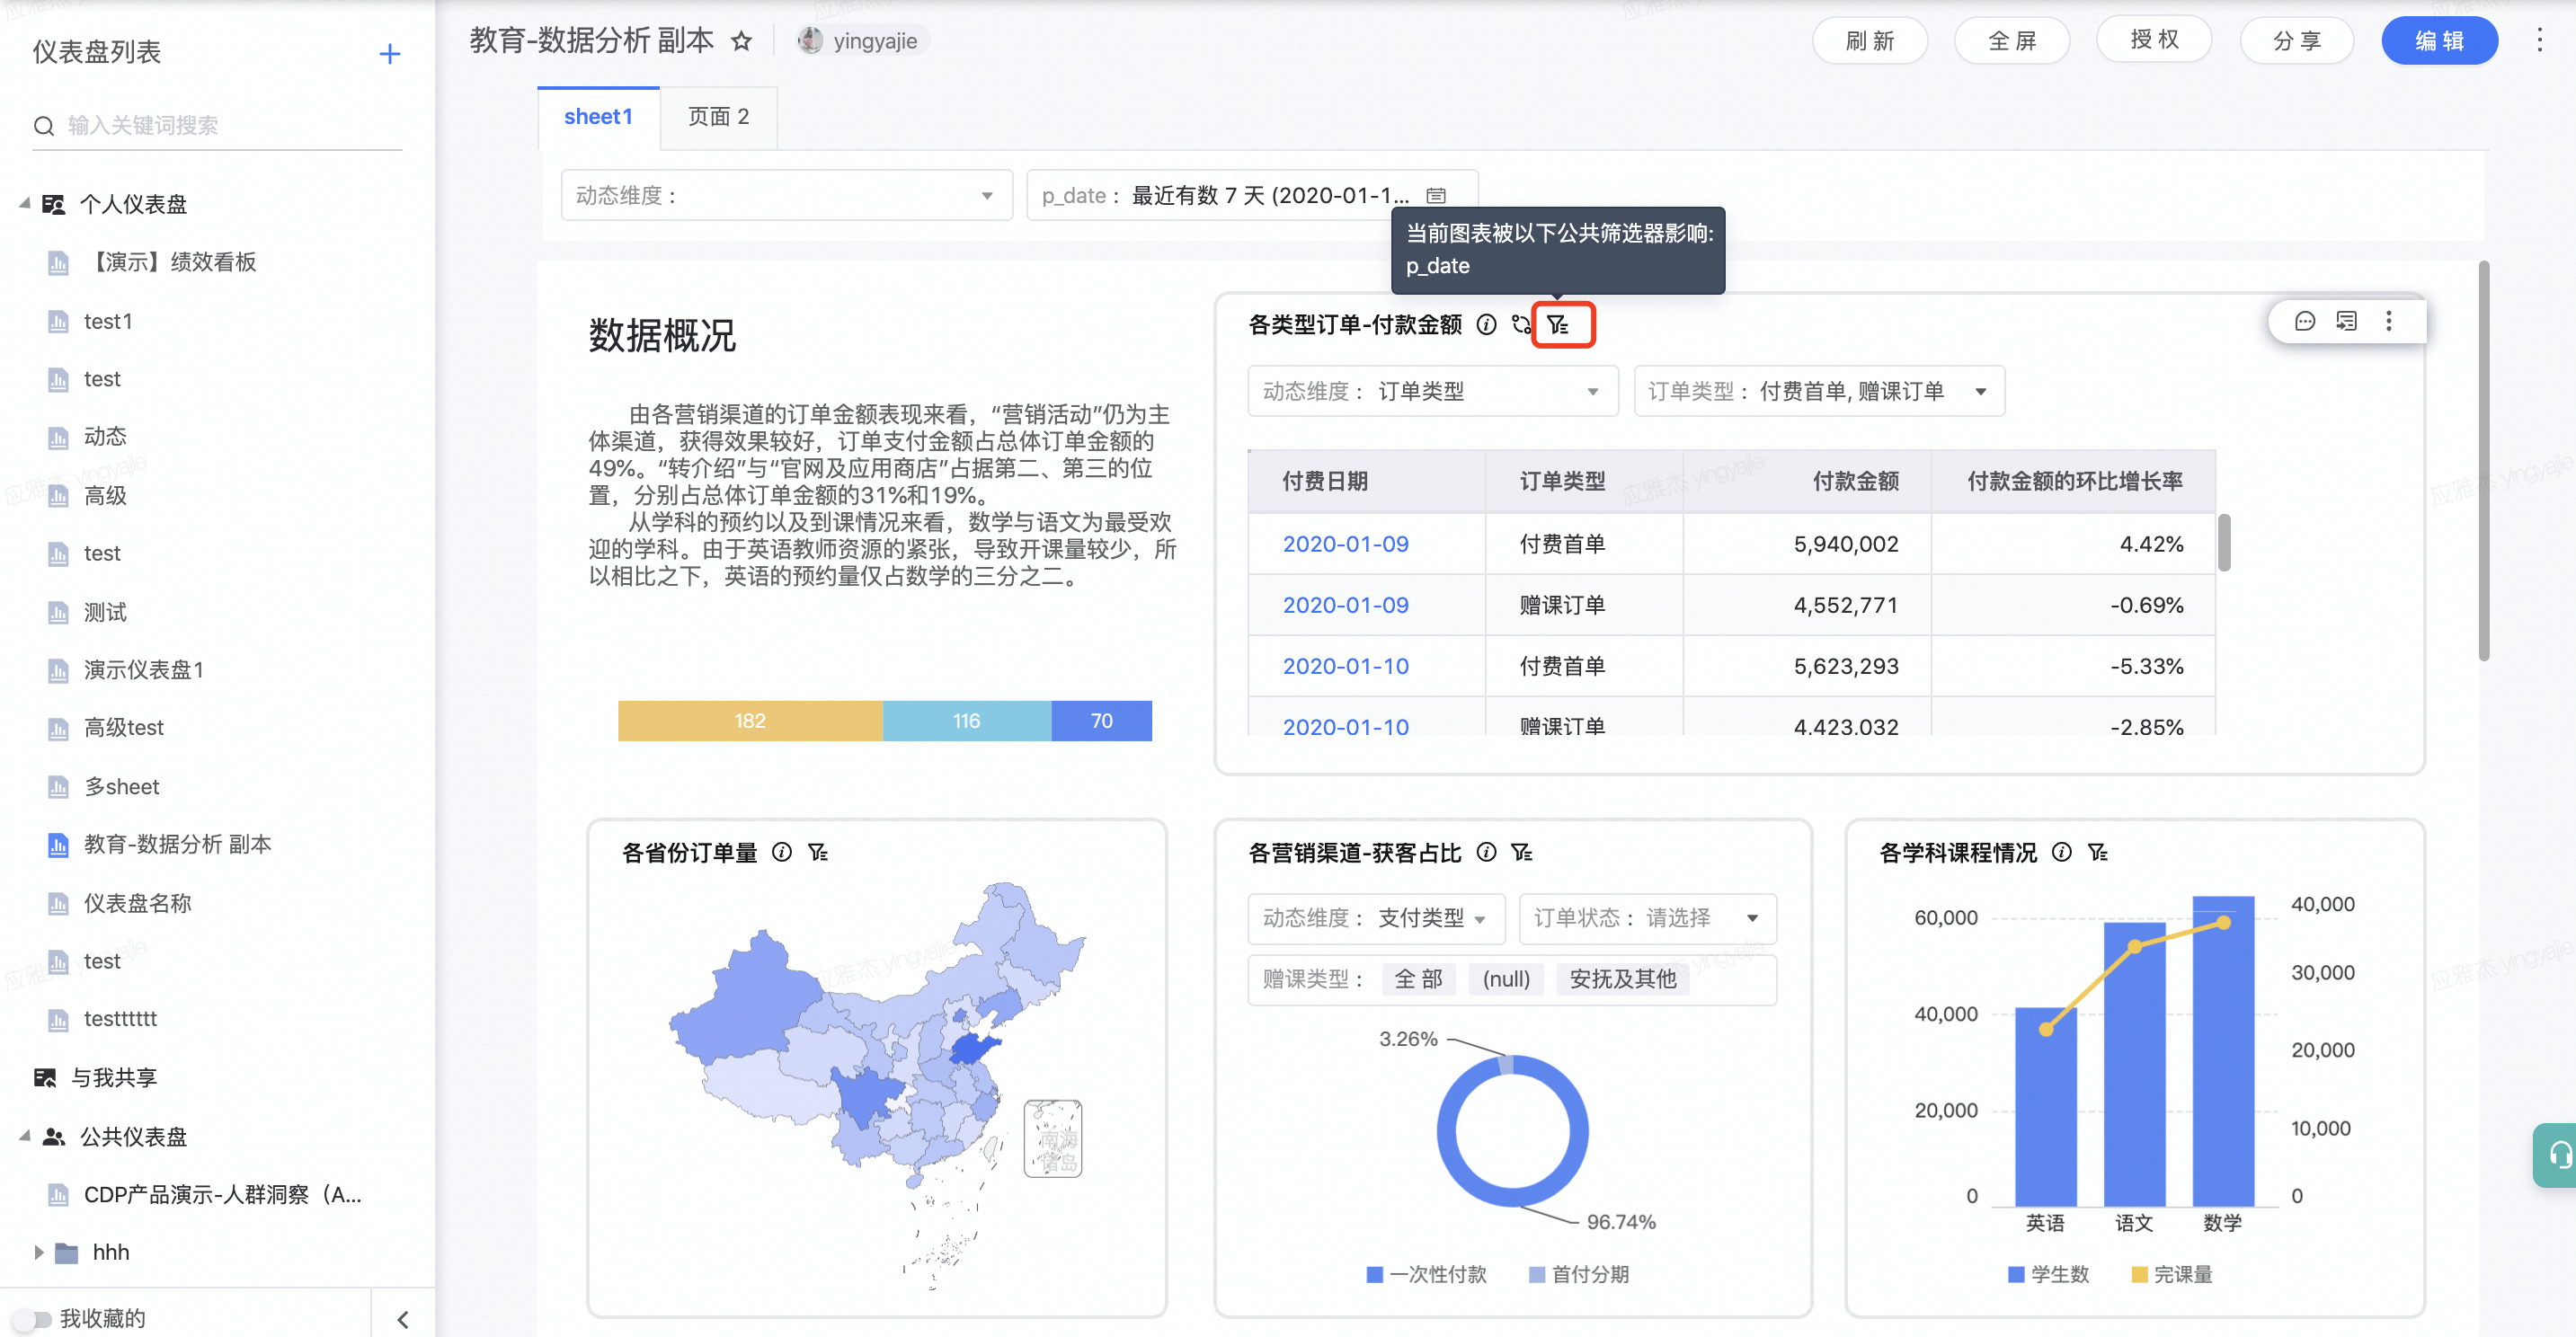Click the plus icon to add dashboard
The height and width of the screenshot is (1337, 2576).
(389, 54)
